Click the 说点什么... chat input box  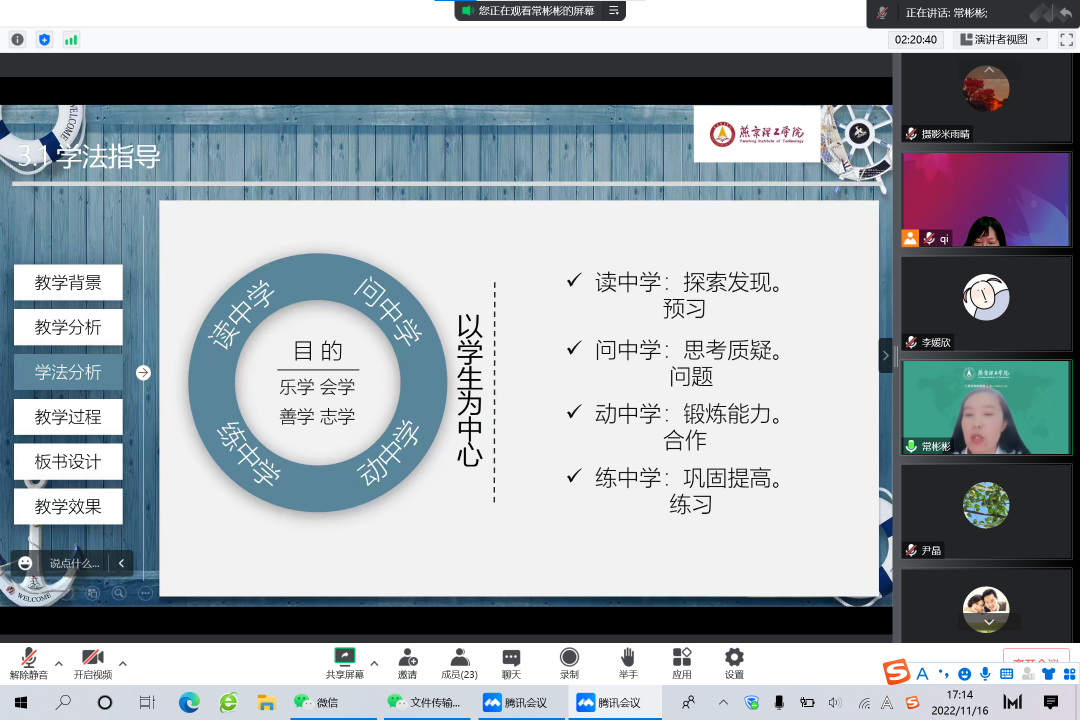[x=74, y=563]
